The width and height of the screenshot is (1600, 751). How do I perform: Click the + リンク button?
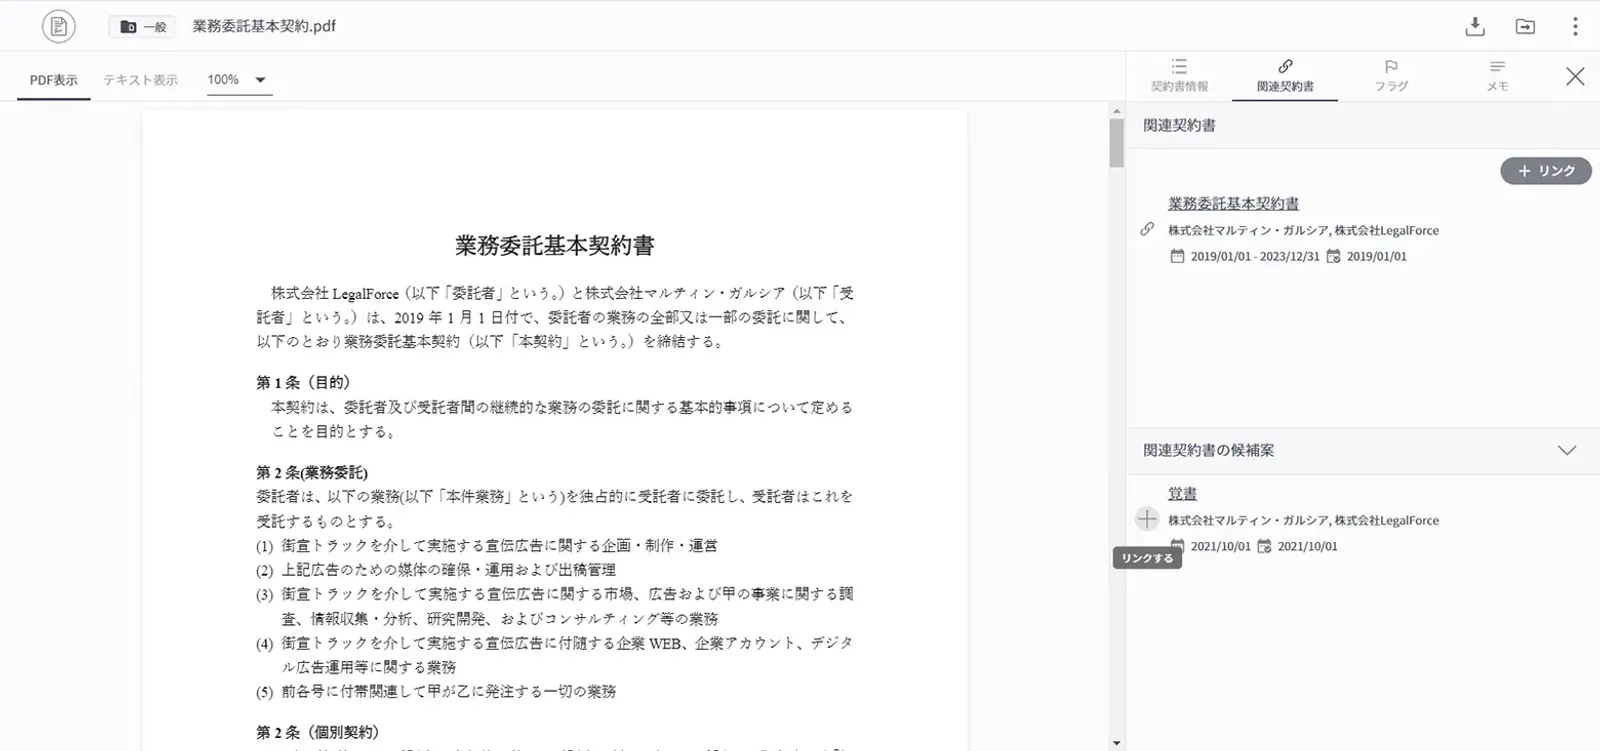pyautogui.click(x=1546, y=171)
